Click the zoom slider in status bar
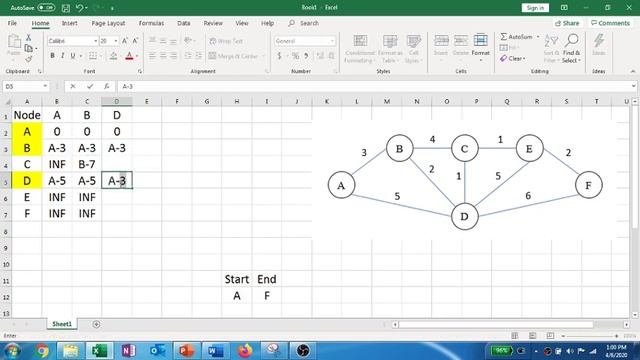The width and height of the screenshot is (640, 360). click(x=590, y=336)
